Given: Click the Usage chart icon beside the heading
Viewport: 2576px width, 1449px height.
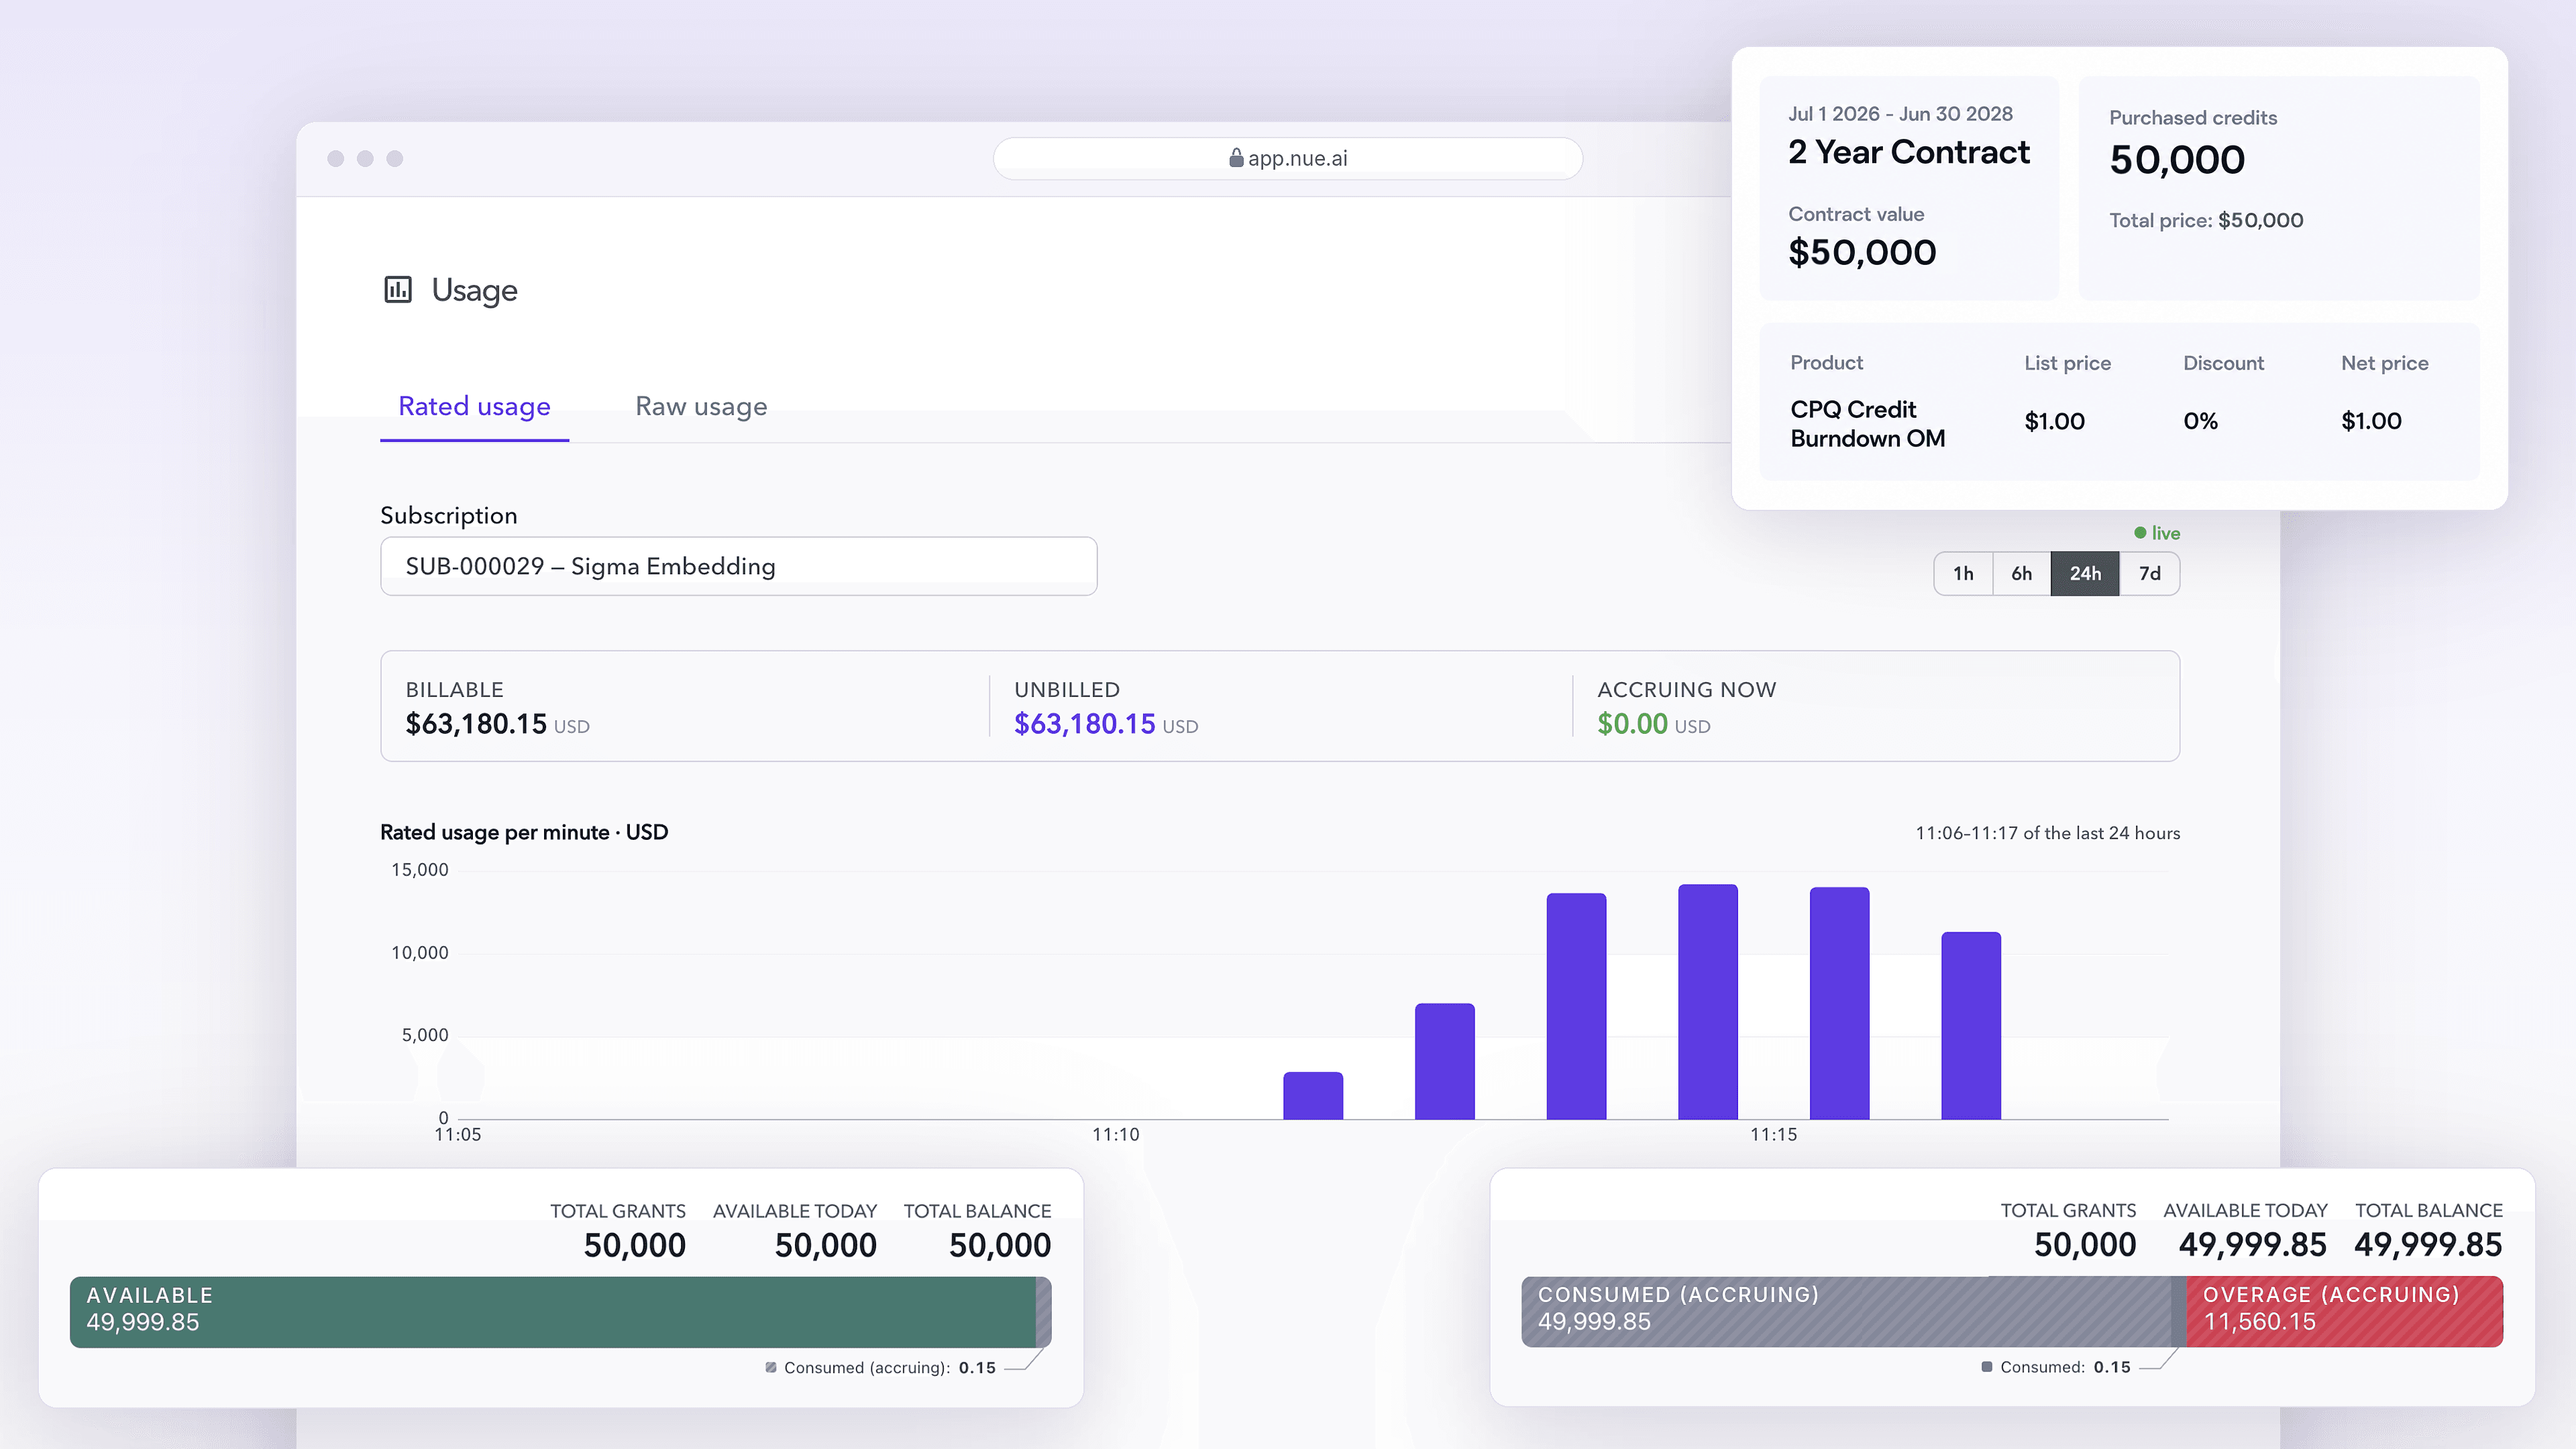Looking at the screenshot, I should pos(398,290).
